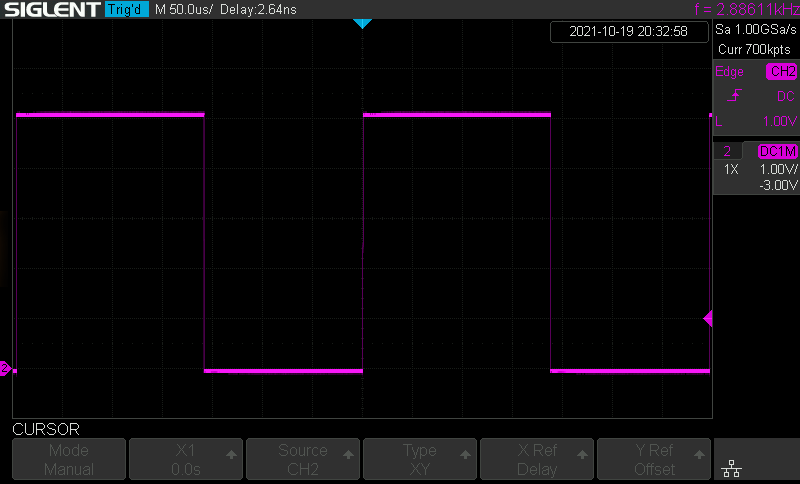Click the M 50.0us/ timebase readout

point(183,9)
